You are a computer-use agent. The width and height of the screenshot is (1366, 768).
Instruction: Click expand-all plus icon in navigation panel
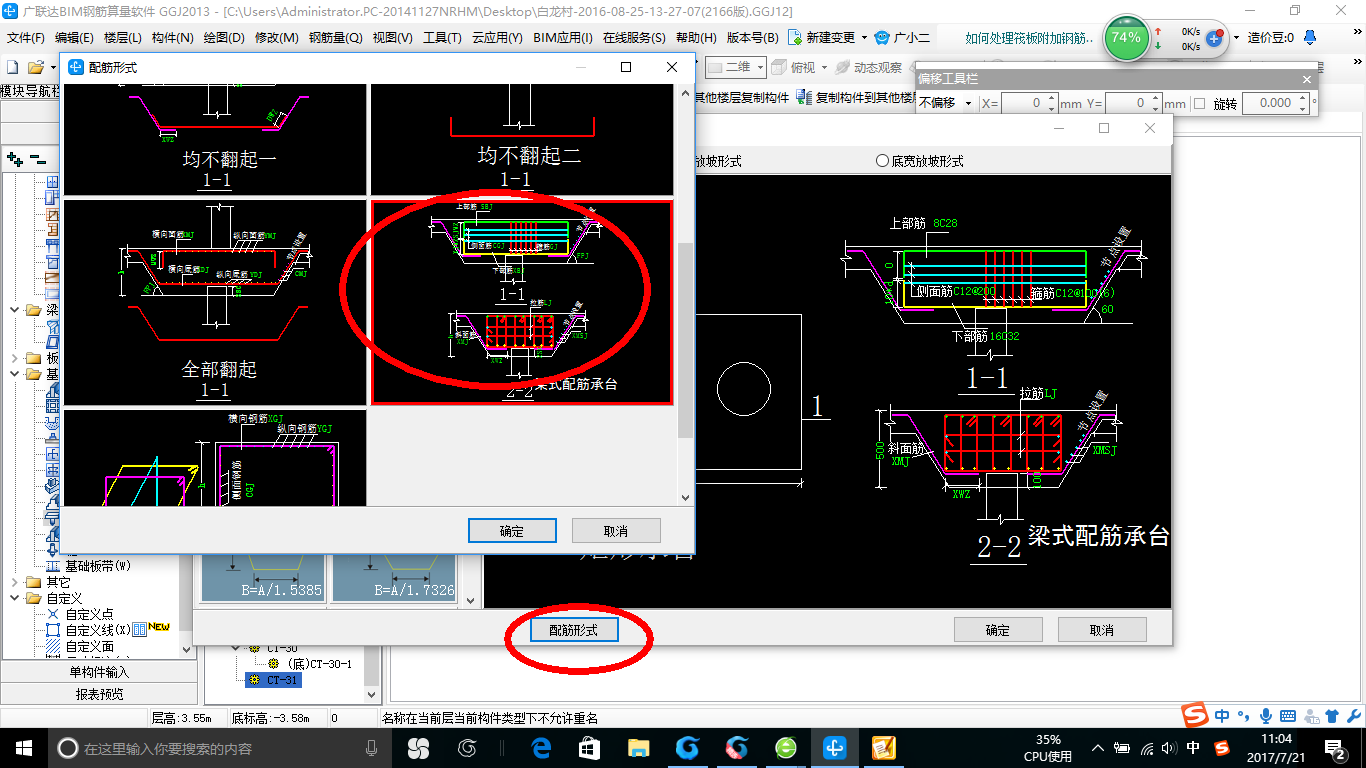15,158
